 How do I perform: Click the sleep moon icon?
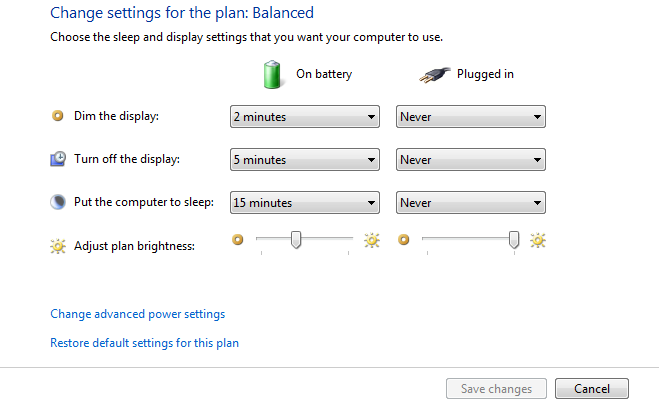tap(57, 202)
